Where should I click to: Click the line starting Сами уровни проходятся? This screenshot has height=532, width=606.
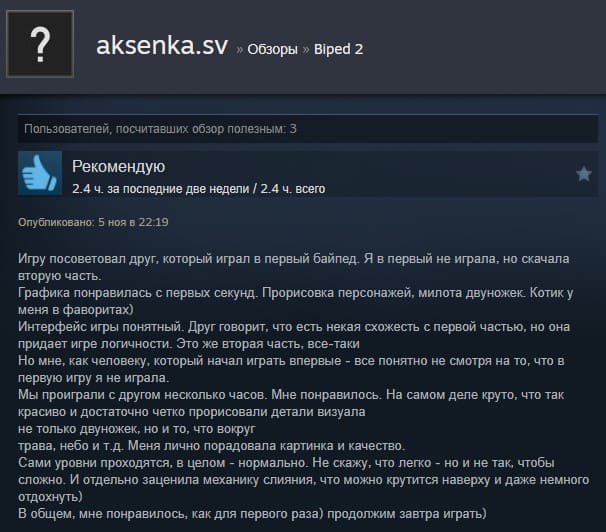click(286, 462)
